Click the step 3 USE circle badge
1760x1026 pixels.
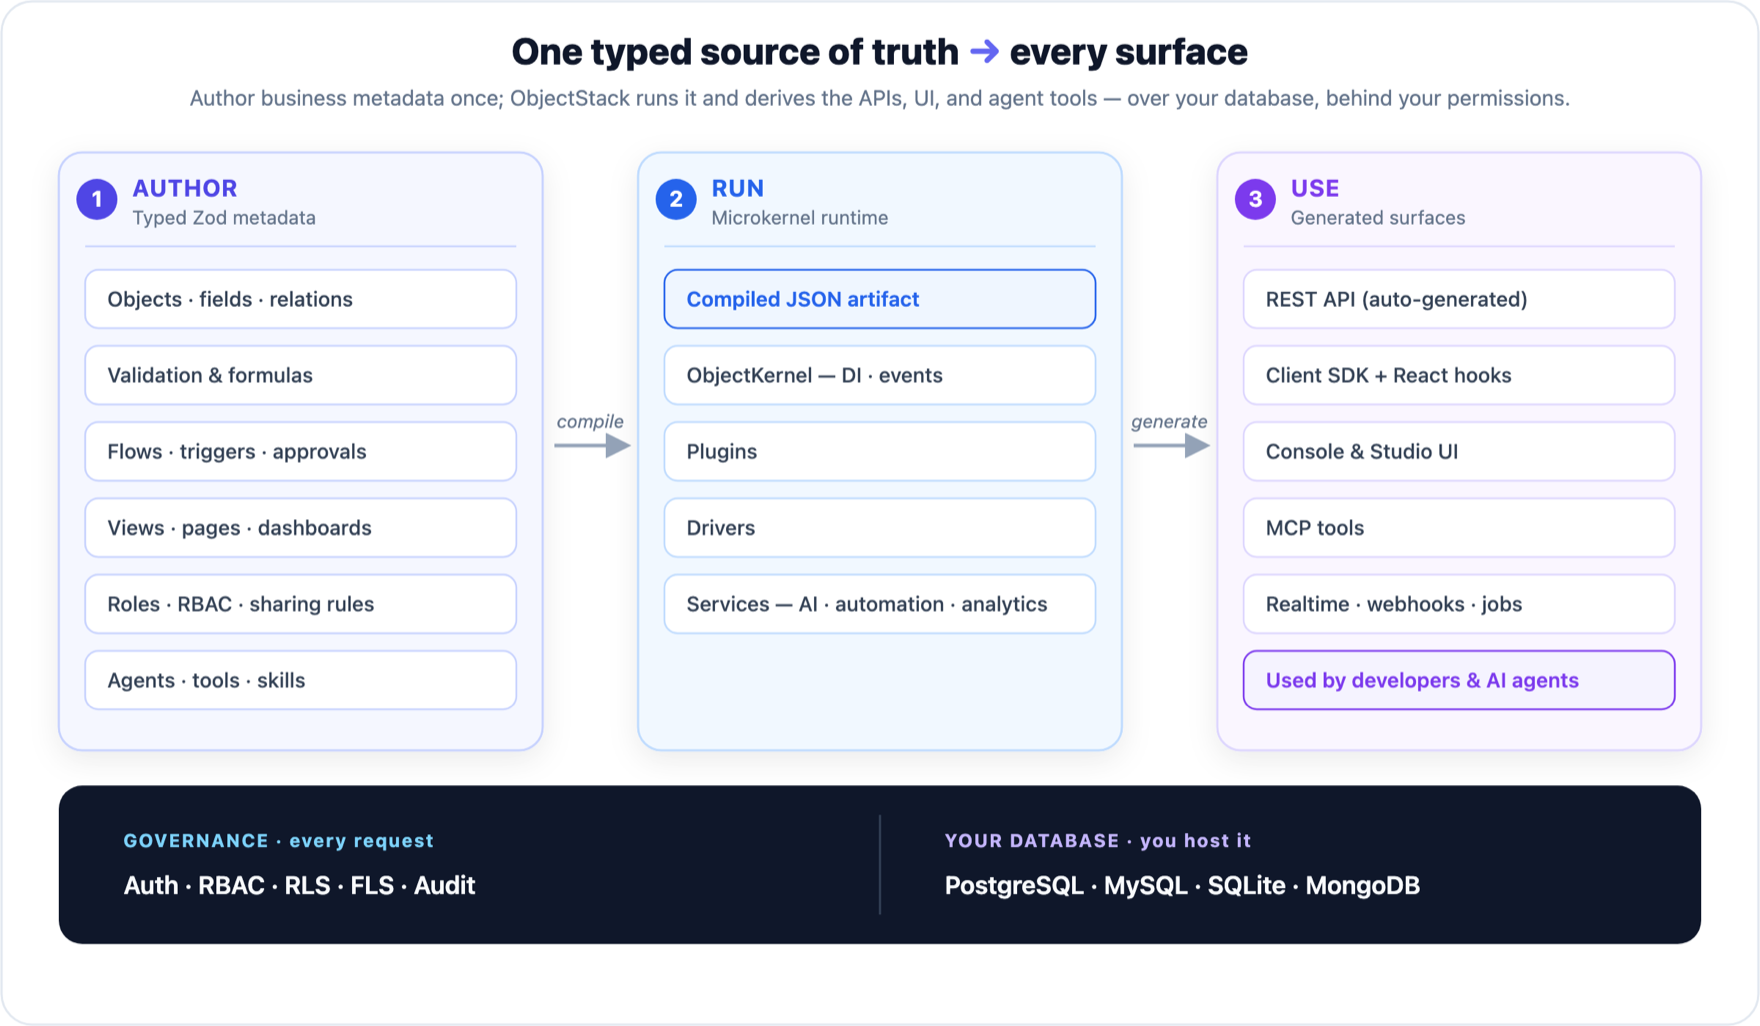(x=1255, y=199)
